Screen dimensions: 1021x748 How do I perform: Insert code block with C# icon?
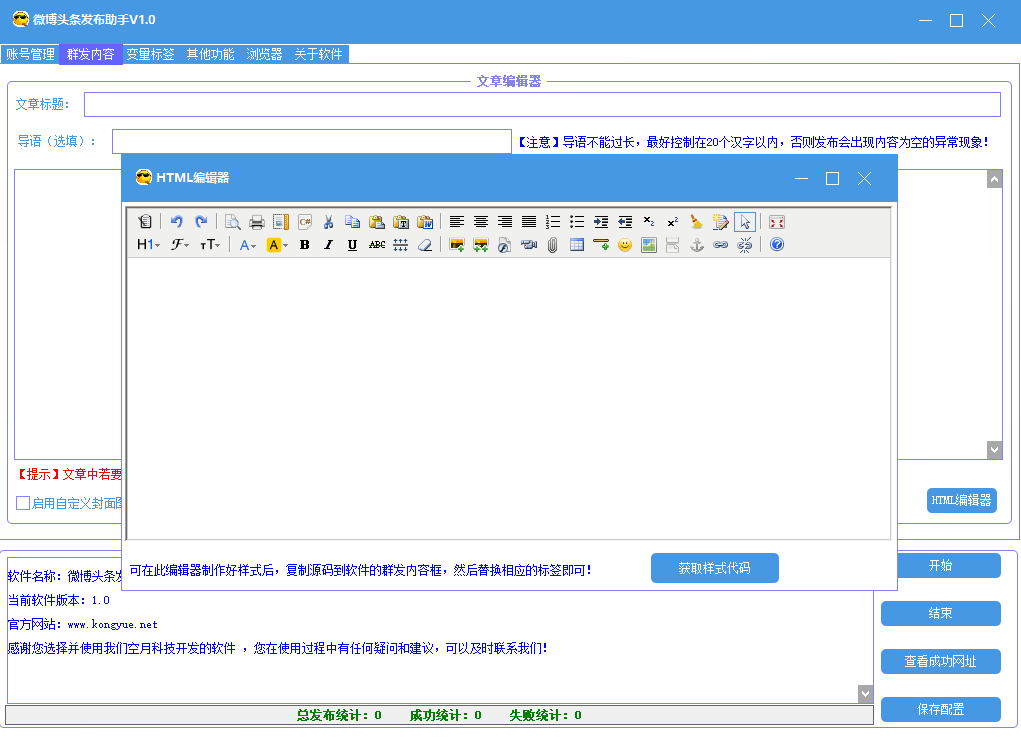[305, 222]
